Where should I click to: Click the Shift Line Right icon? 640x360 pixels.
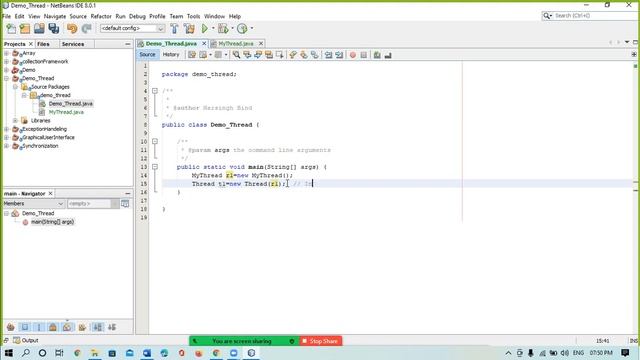pyautogui.click(x=339, y=55)
